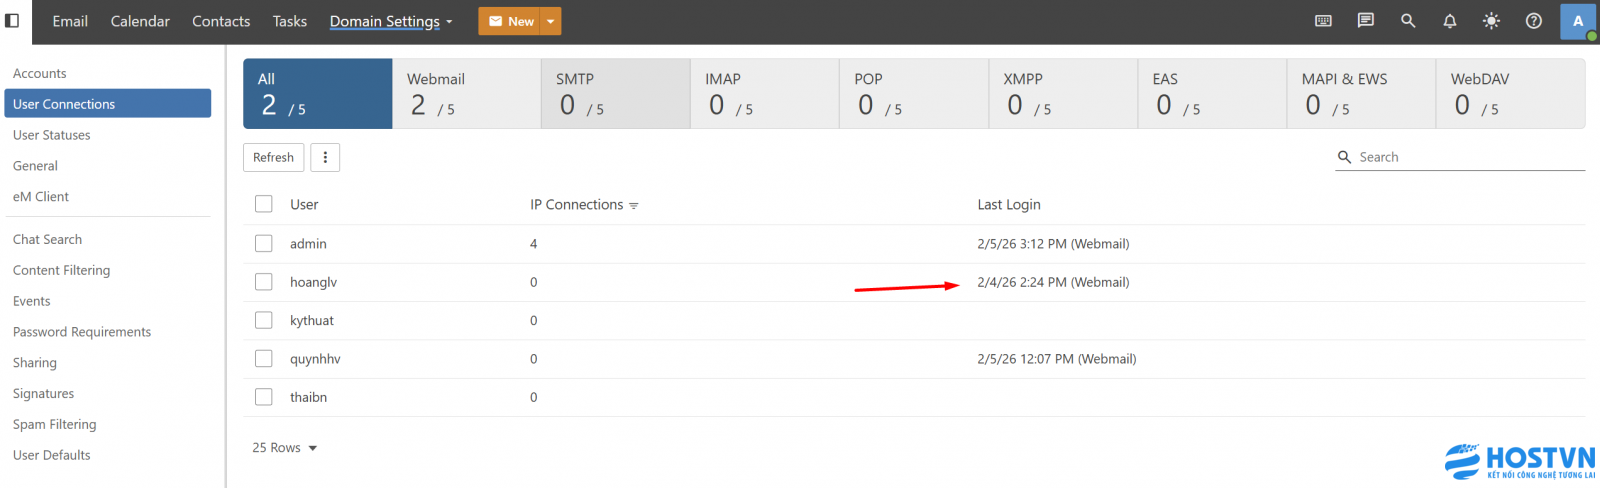The width and height of the screenshot is (1600, 488).
Task: Click the Refresh button
Action: tap(273, 157)
